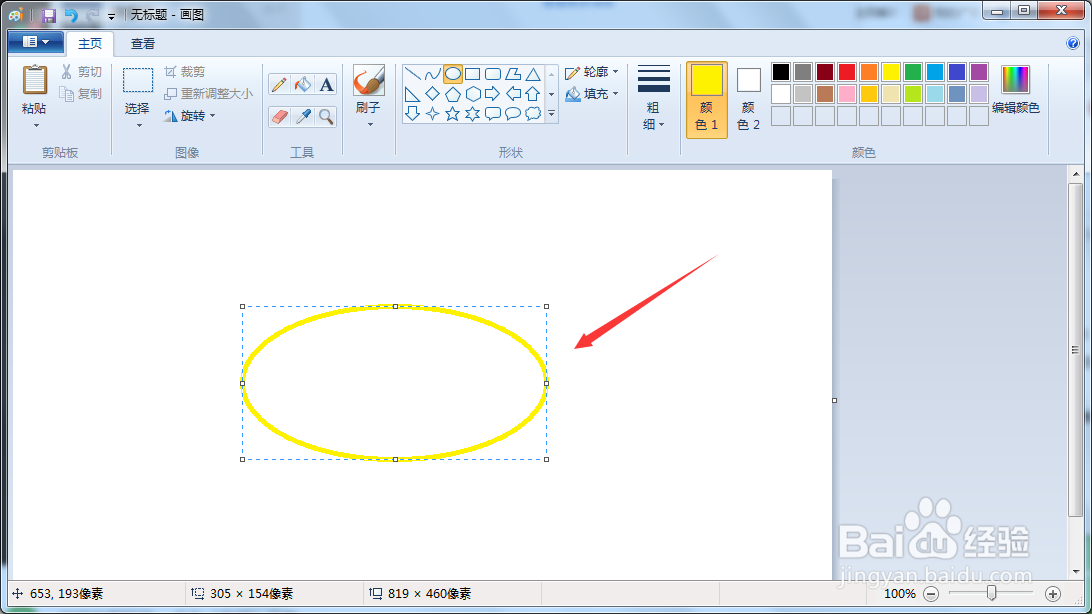The height and width of the screenshot is (614, 1092).
Task: Select the Fill with color bucket tool
Action: click(x=303, y=84)
